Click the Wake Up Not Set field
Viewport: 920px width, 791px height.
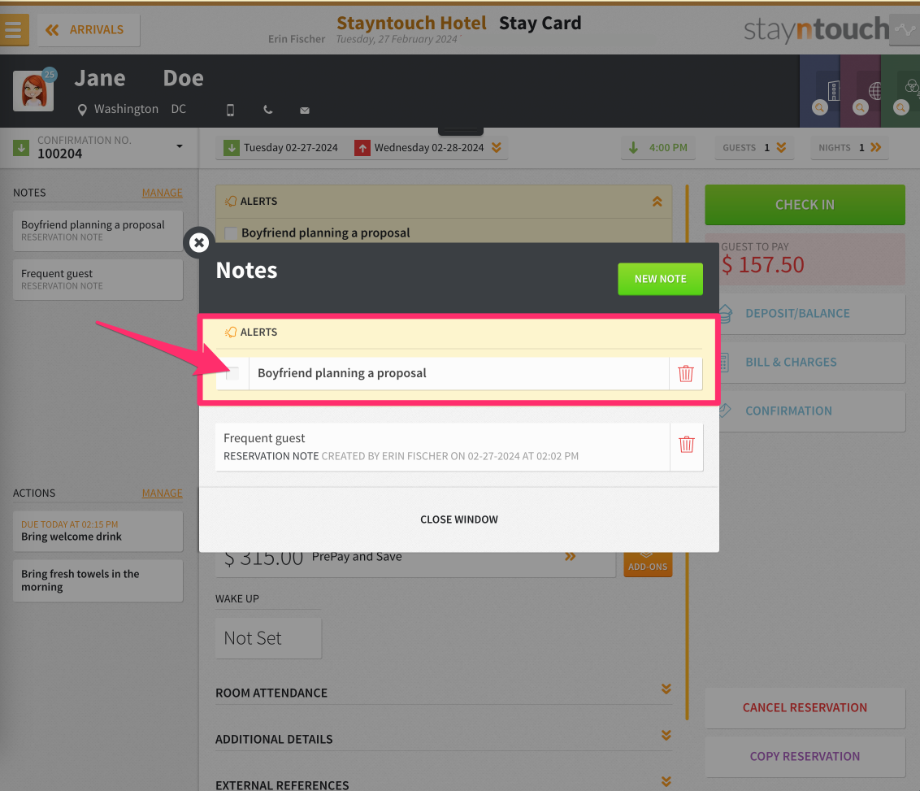(x=268, y=638)
